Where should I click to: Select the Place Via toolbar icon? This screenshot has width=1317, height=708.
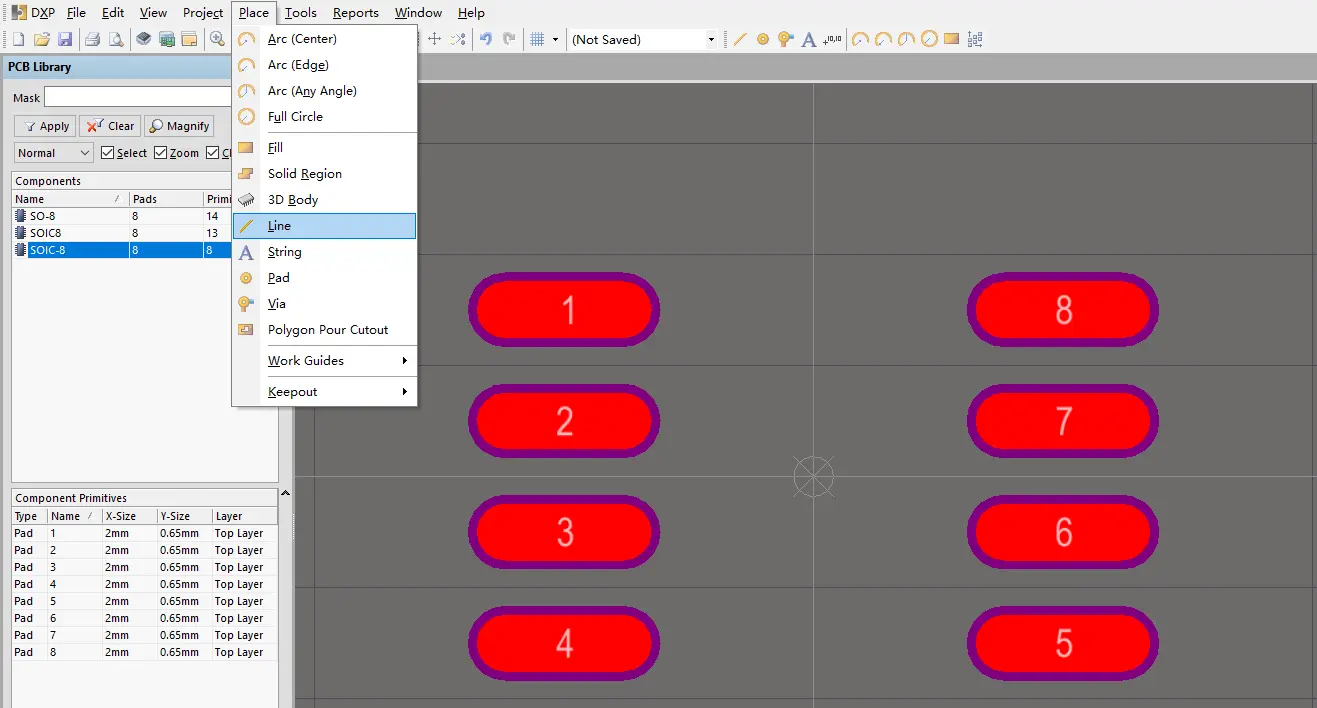786,40
